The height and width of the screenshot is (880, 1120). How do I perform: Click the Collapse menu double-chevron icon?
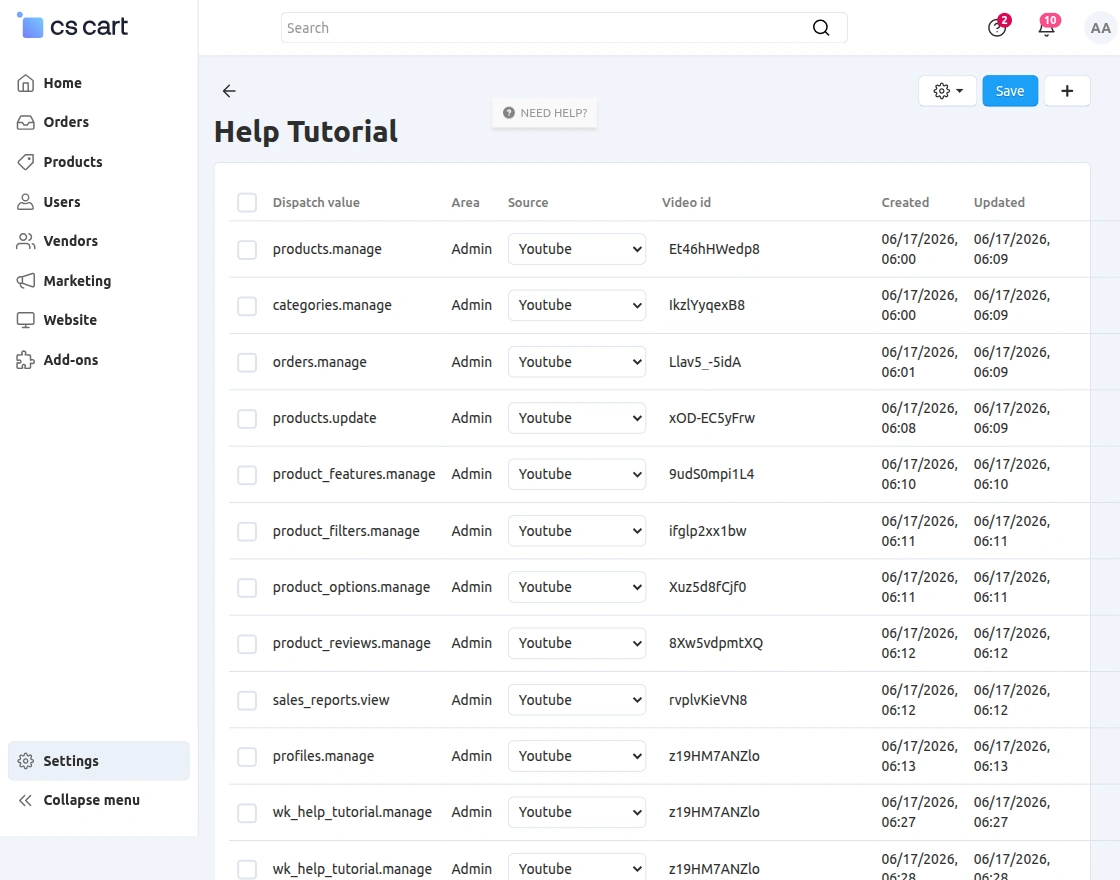[x=26, y=800]
